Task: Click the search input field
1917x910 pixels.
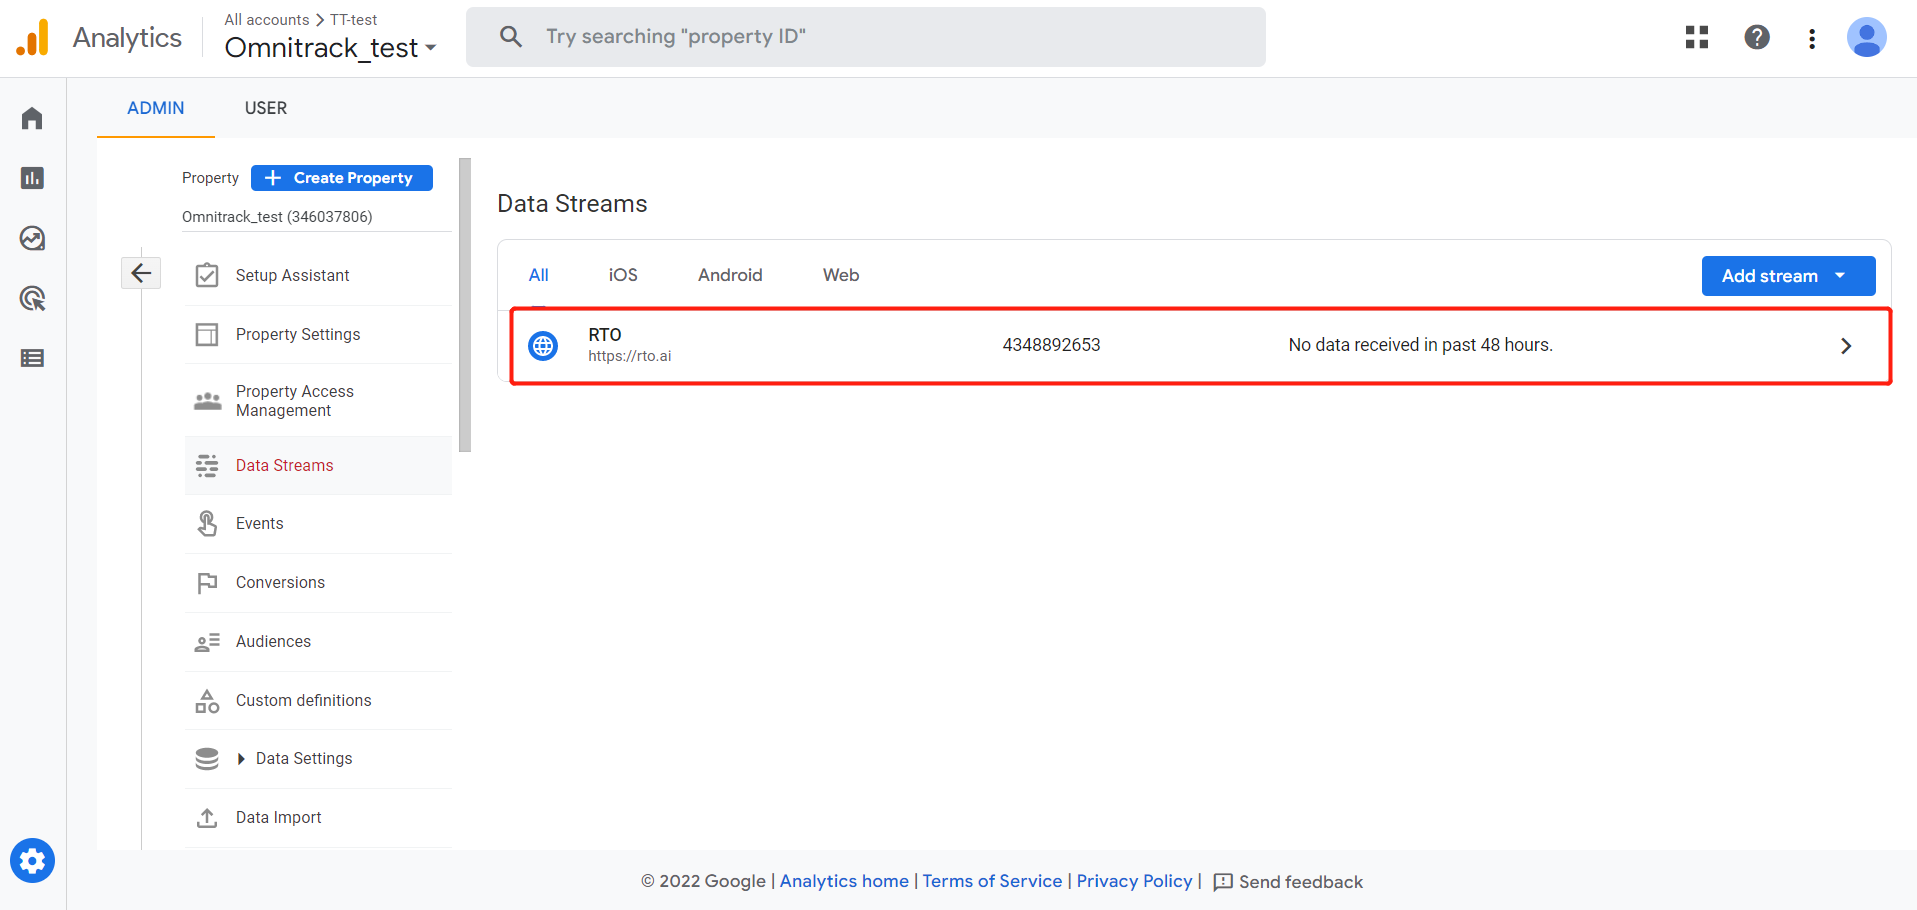Action: pyautogui.click(x=866, y=37)
